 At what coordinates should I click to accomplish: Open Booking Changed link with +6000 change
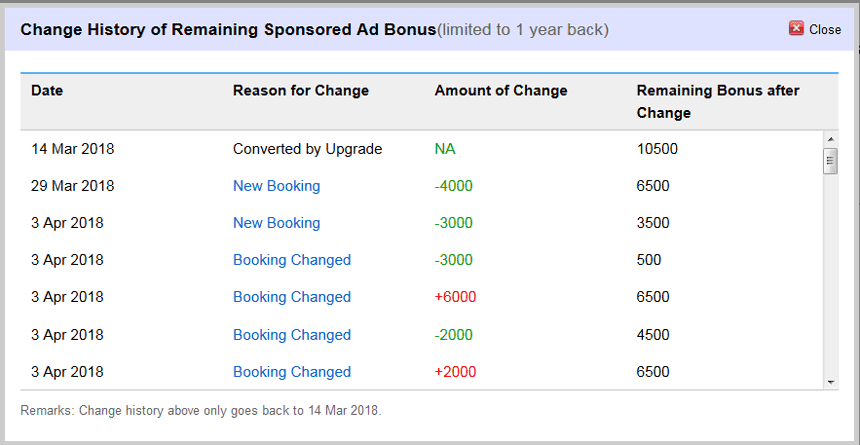click(x=292, y=297)
